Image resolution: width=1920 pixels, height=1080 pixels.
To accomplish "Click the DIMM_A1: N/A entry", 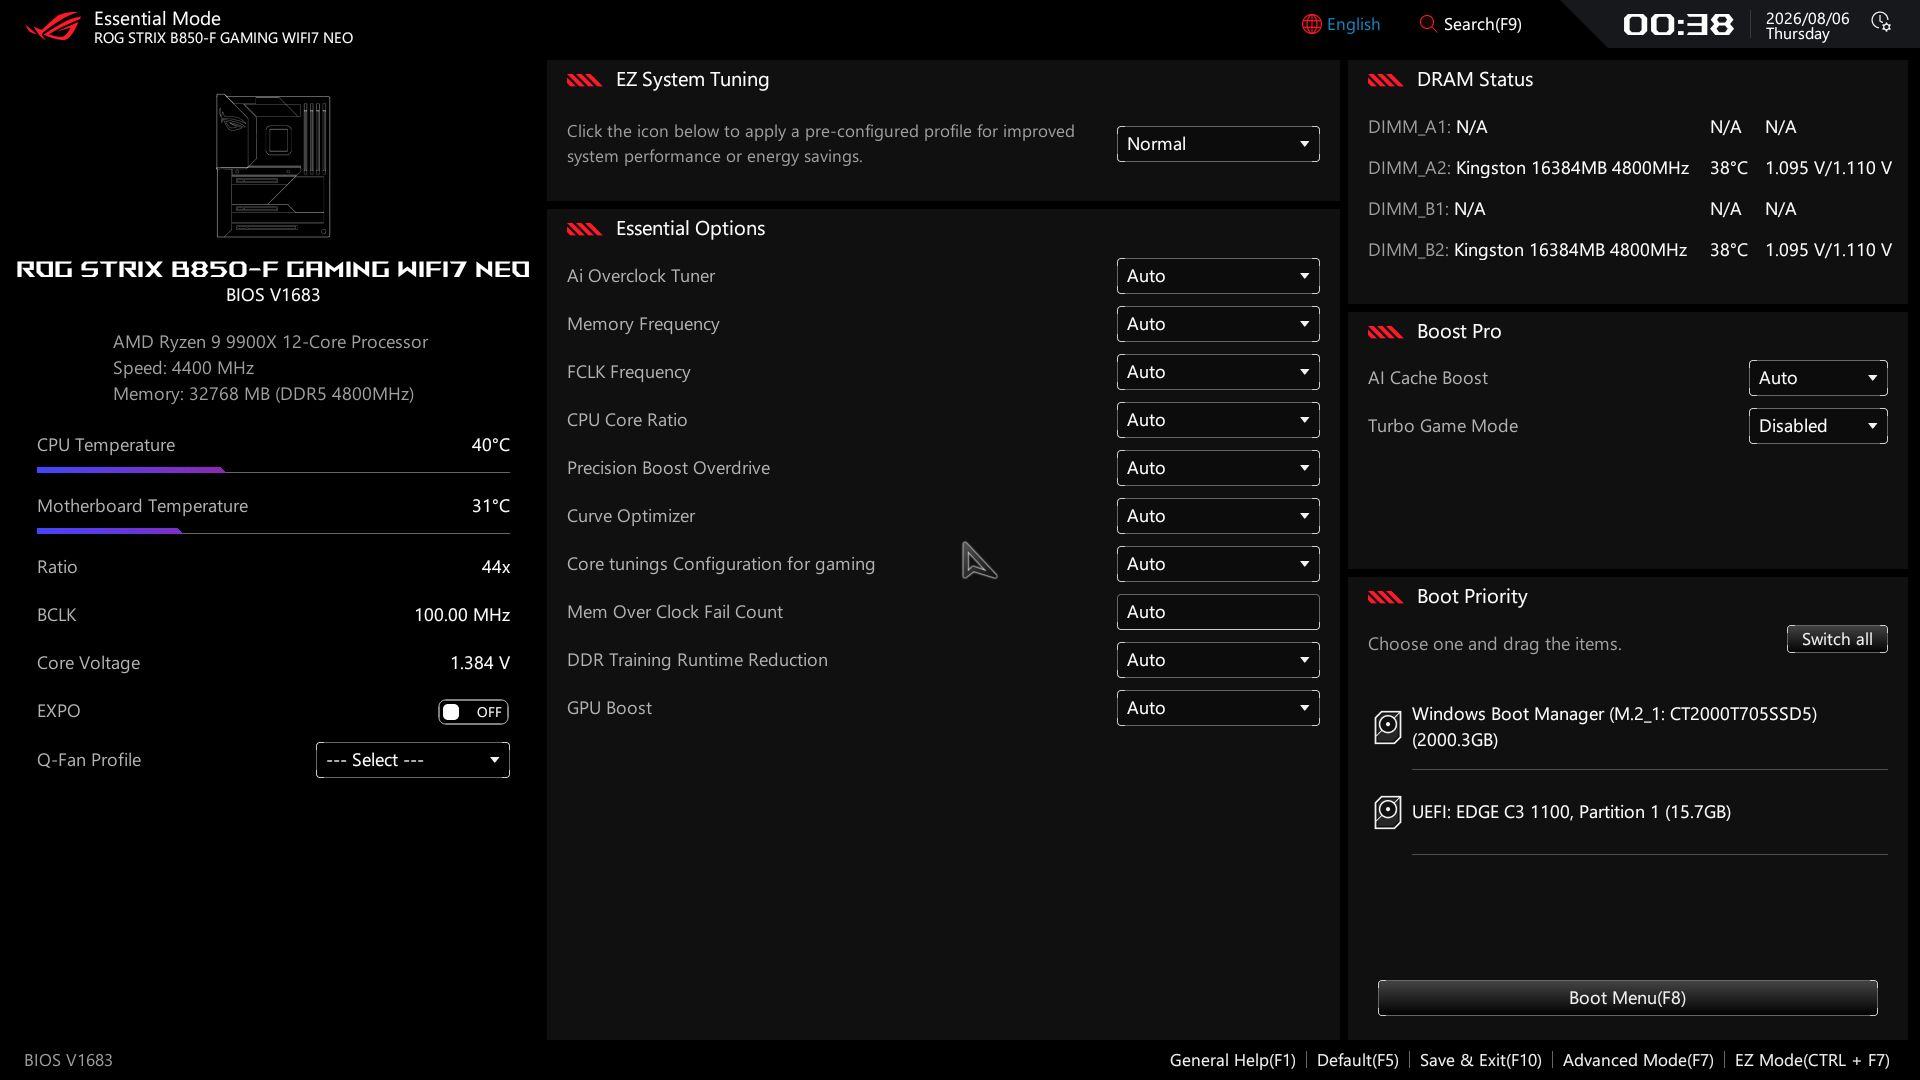I will point(1427,127).
